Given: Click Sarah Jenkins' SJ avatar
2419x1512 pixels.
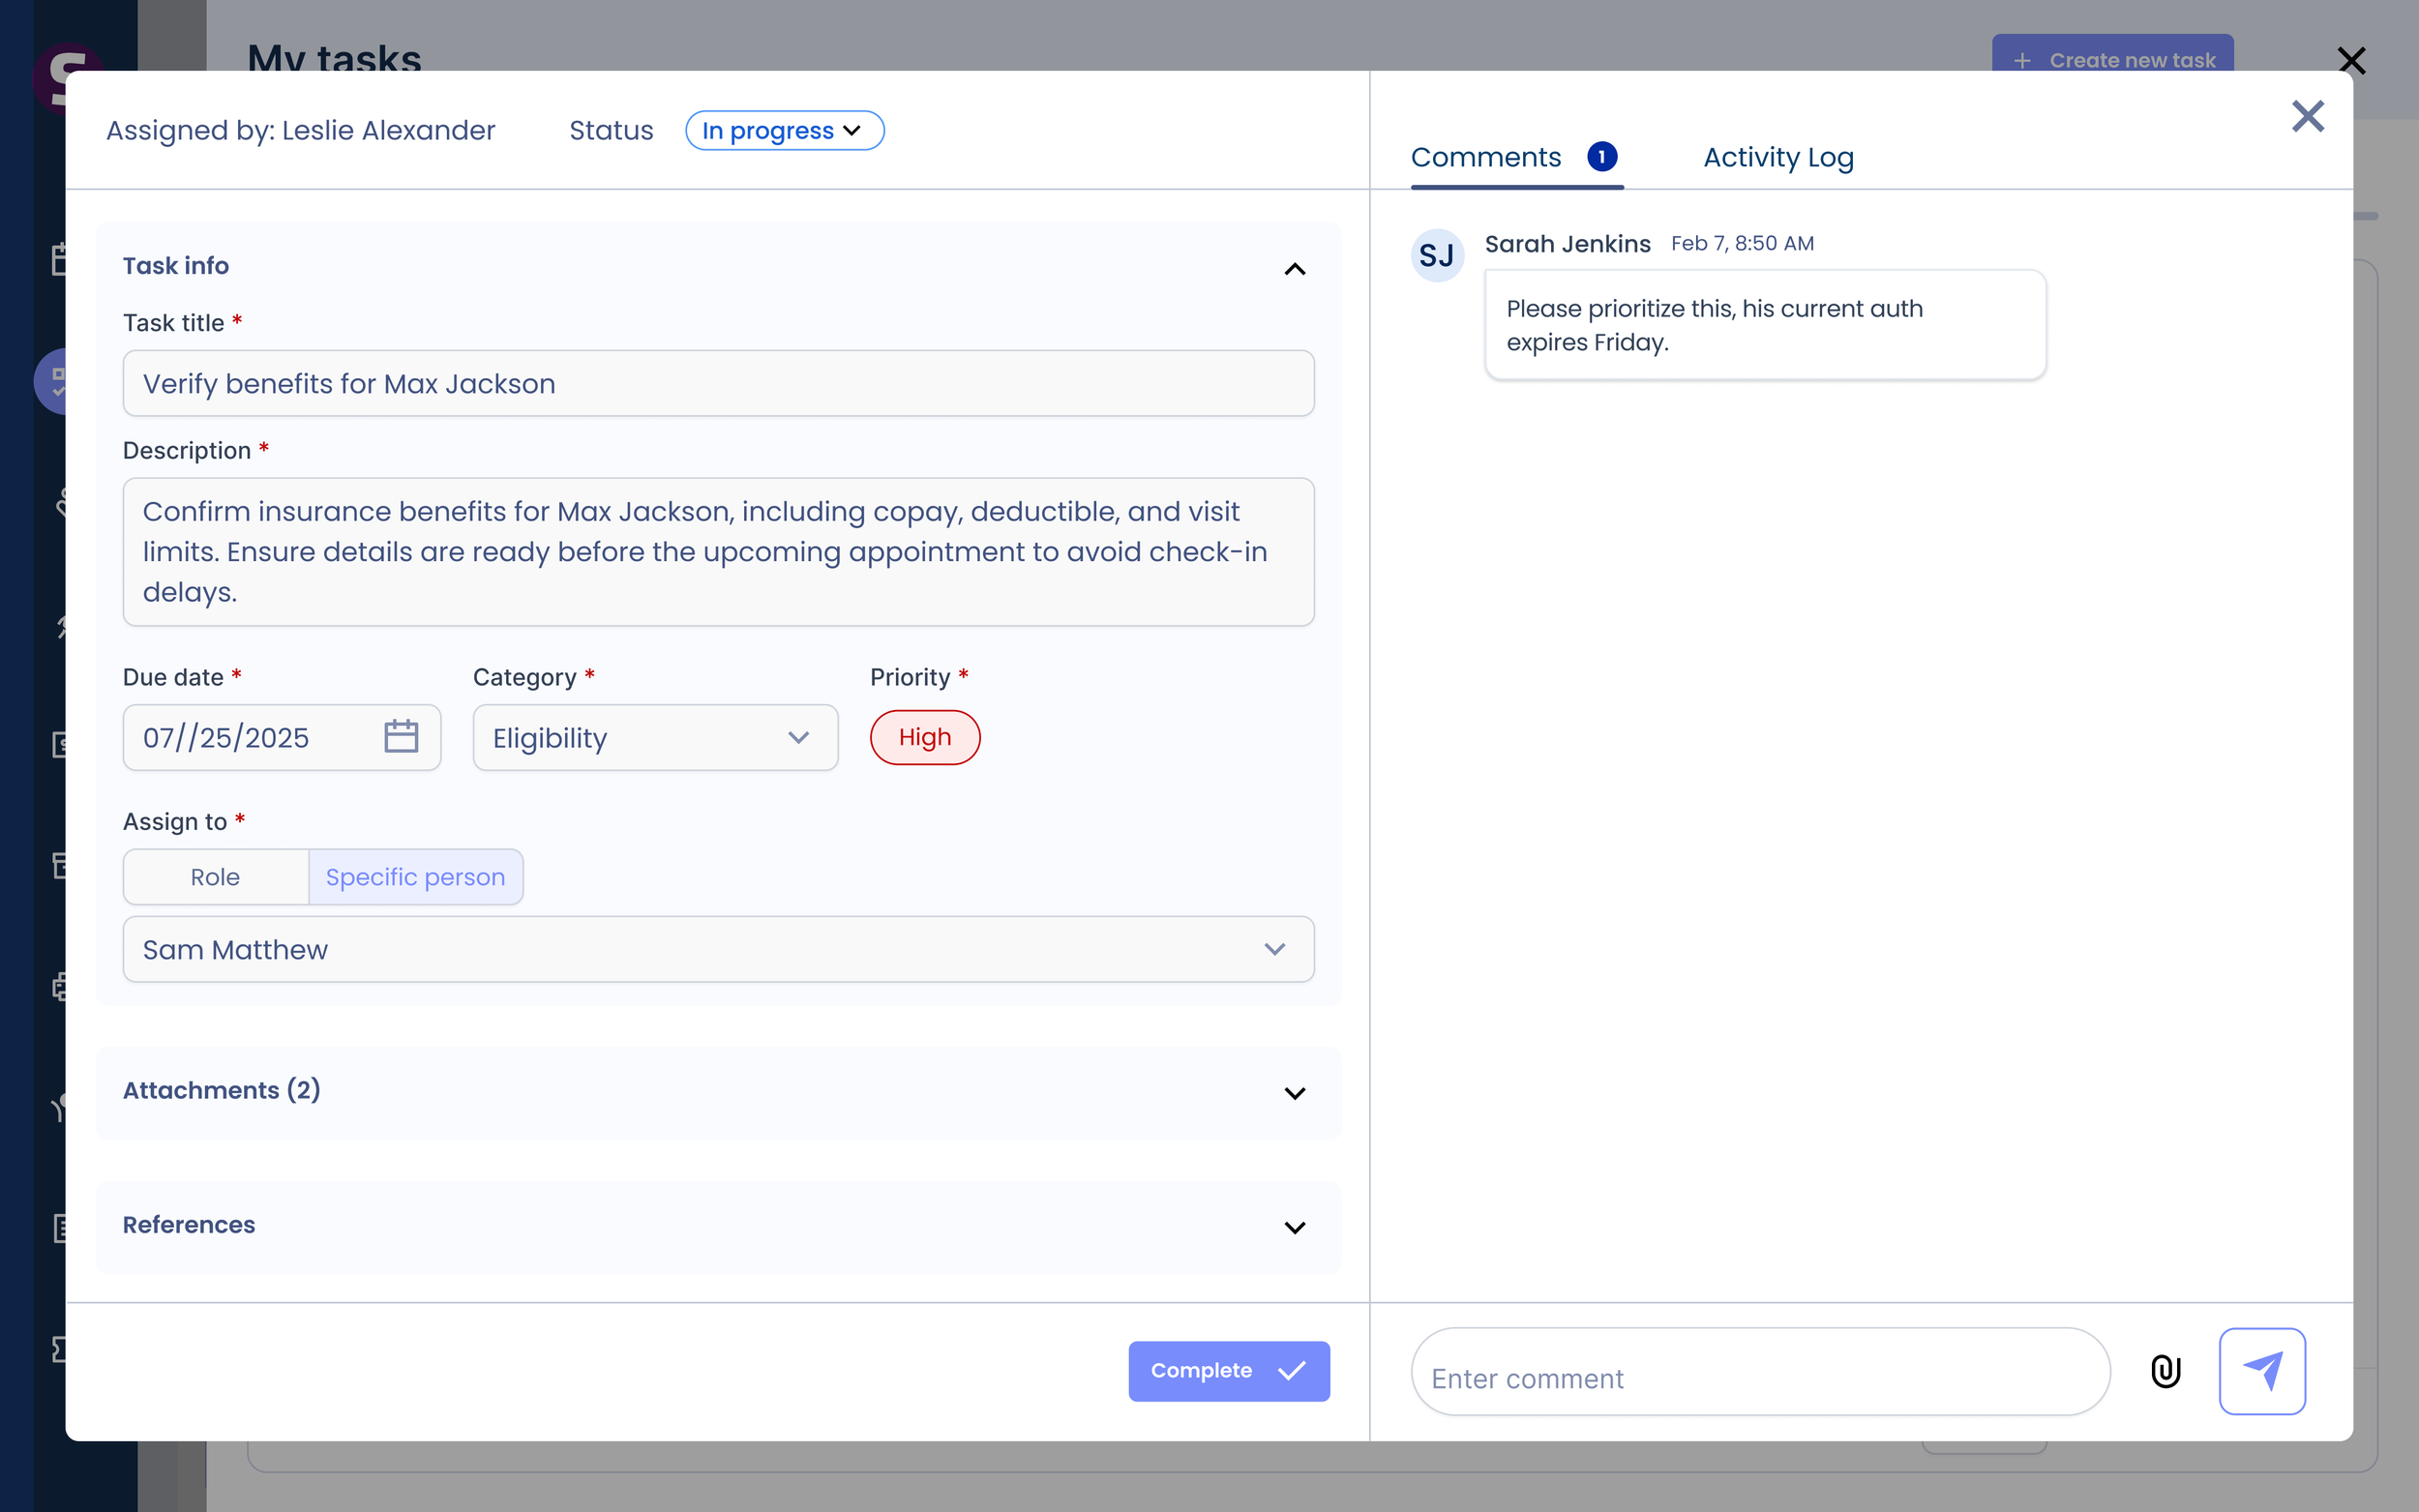Looking at the screenshot, I should 1437,255.
